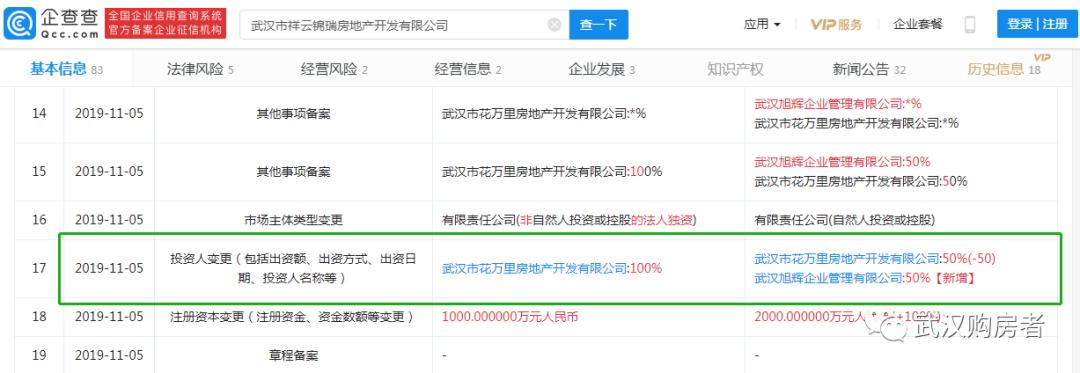Switch to 企业发展 tab
Screen dimensions: 1080x373
[601, 69]
